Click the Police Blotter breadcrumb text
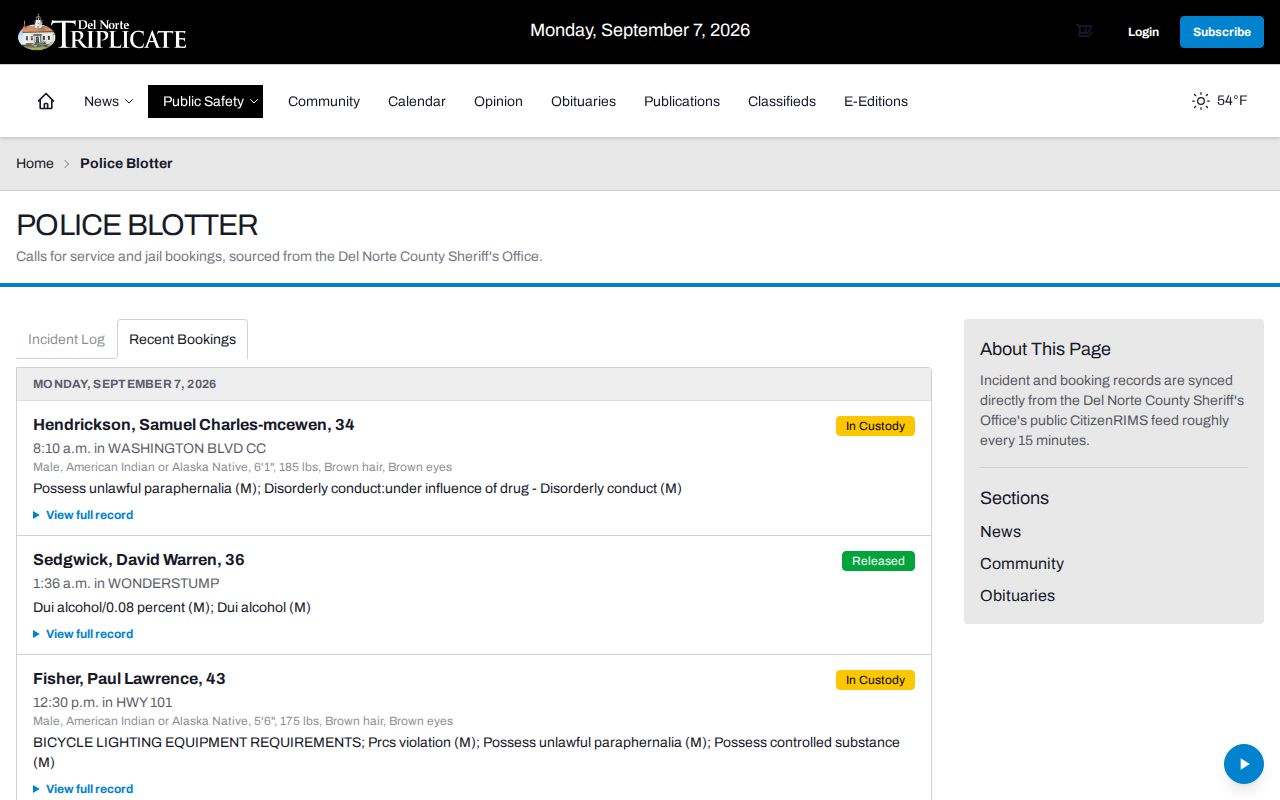Screen dimensions: 1280x800 pyautogui.click(x=126, y=163)
